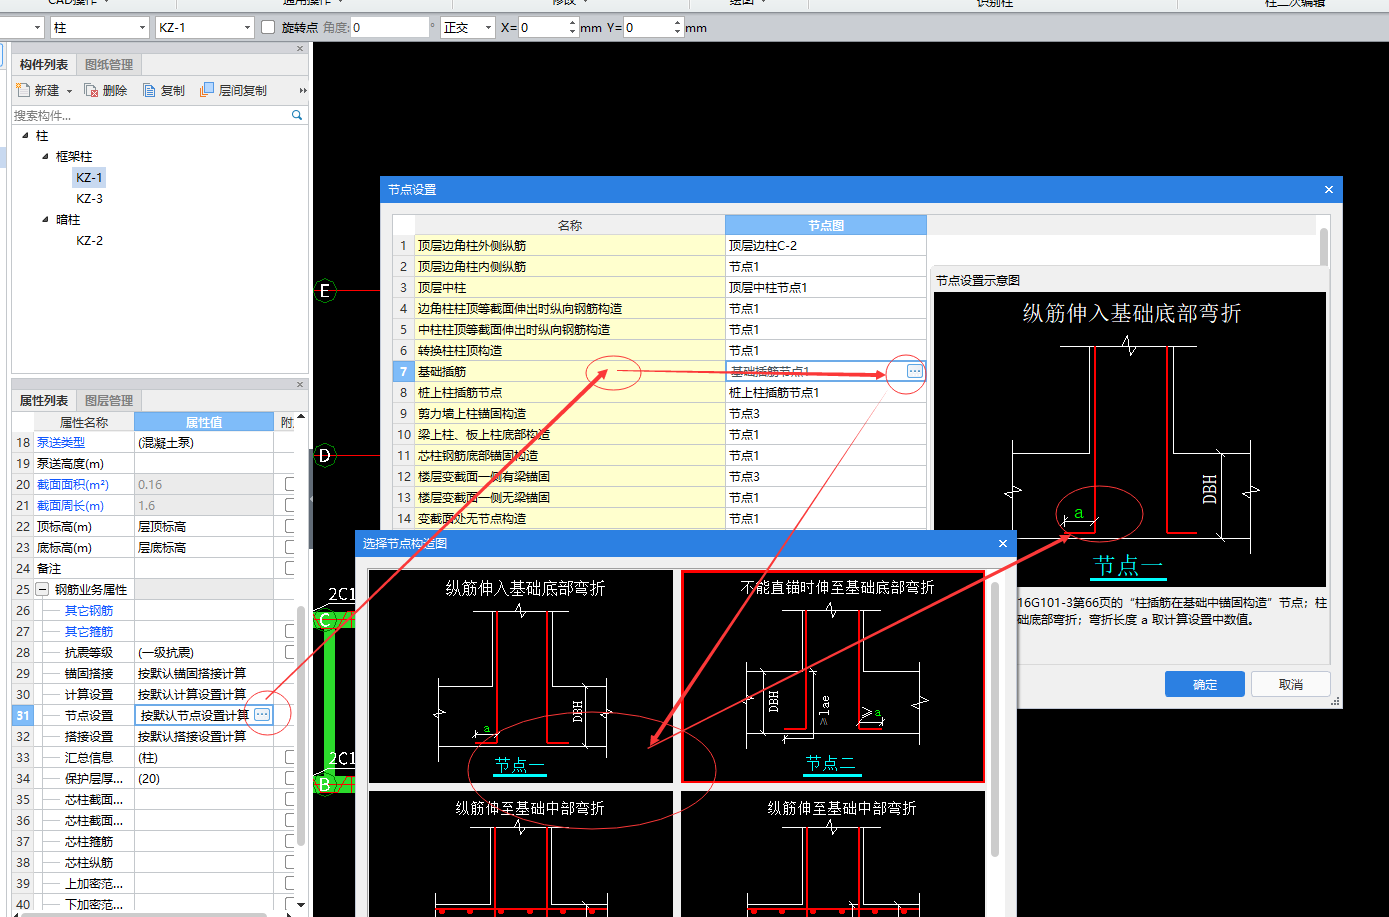The height and width of the screenshot is (917, 1389).
Task: Click the 层间复制 inter-floor copy icon
Action: click(x=207, y=90)
